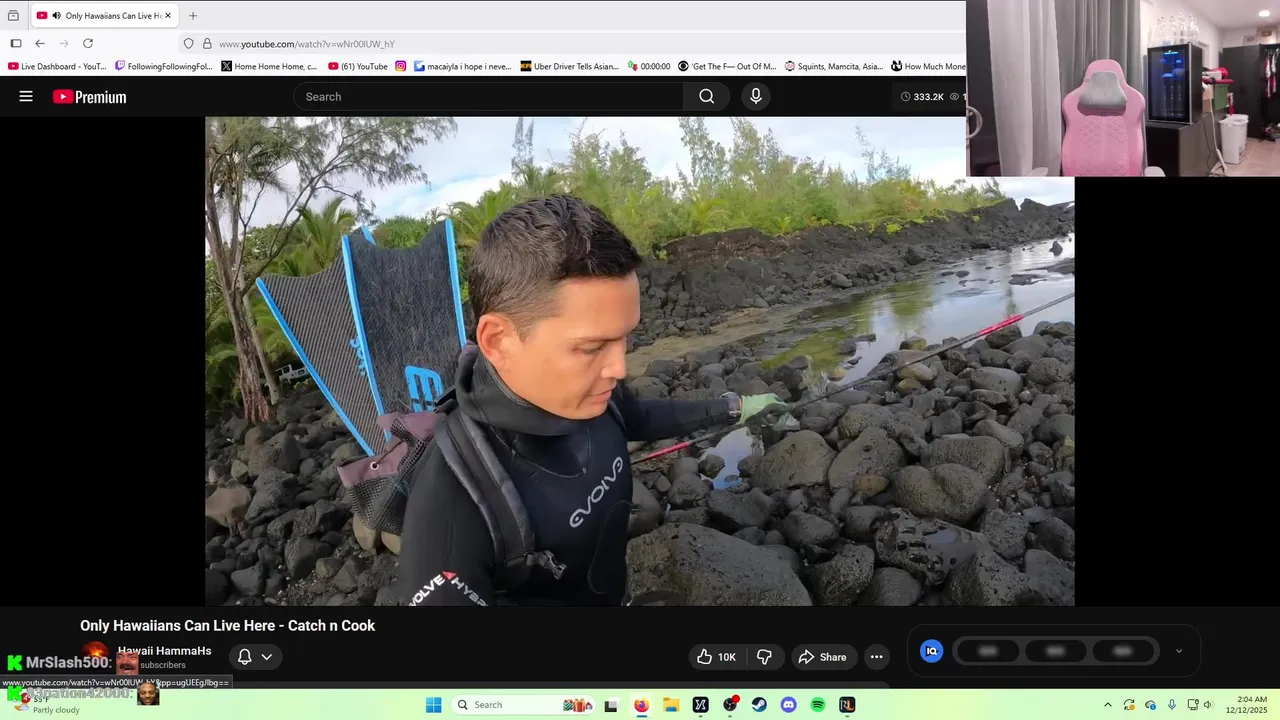
Task: Click the system tray microphone icon
Action: click(x=1171, y=705)
